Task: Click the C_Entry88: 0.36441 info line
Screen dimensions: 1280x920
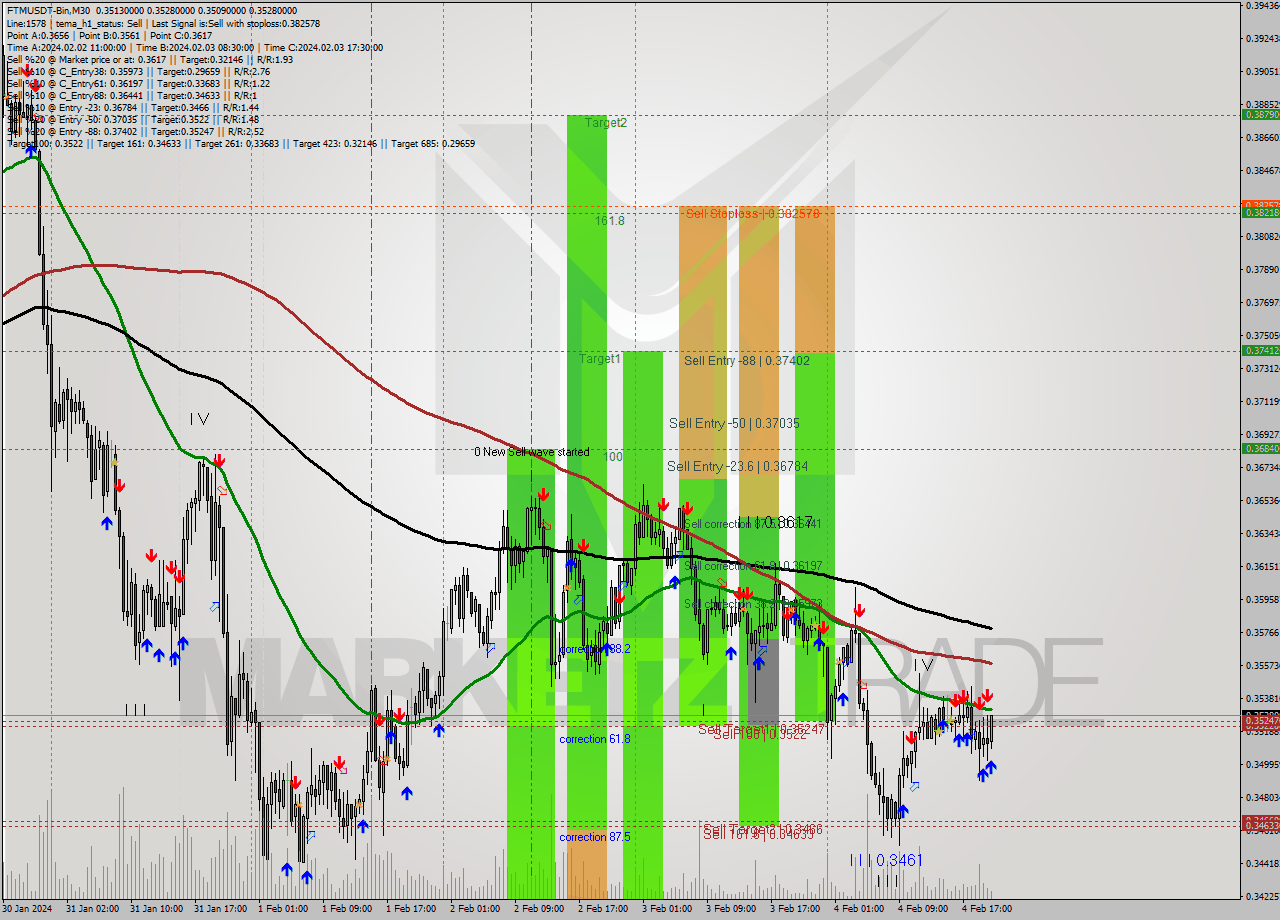Action: pyautogui.click(x=130, y=95)
